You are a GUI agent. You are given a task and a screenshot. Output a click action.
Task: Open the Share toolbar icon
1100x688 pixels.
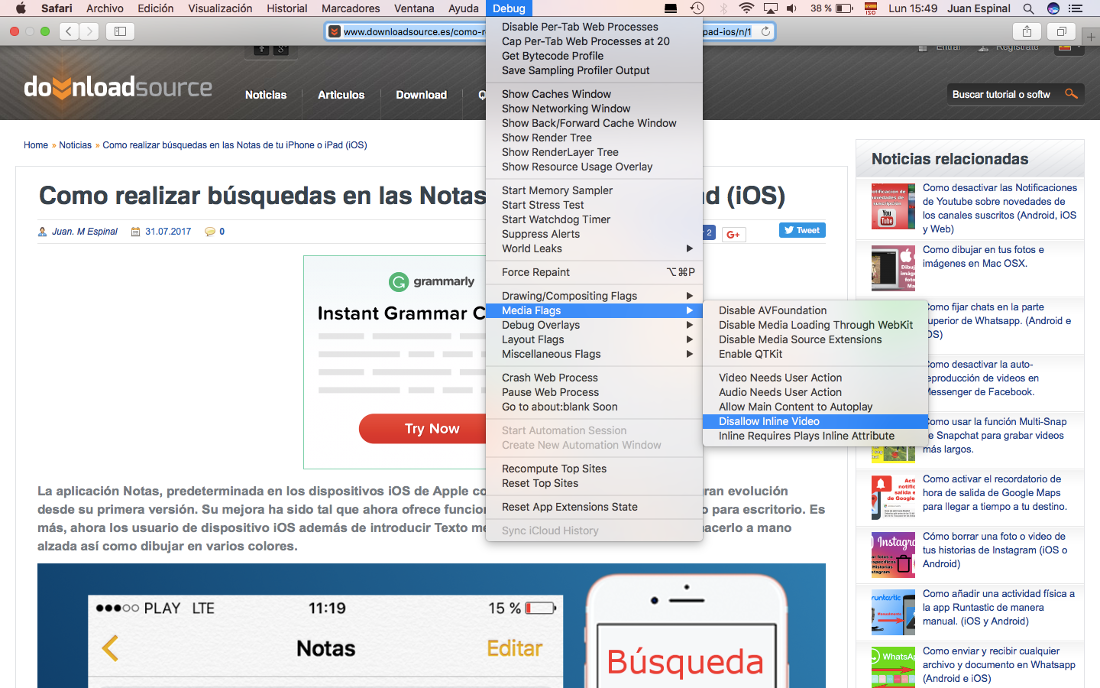tap(1027, 31)
